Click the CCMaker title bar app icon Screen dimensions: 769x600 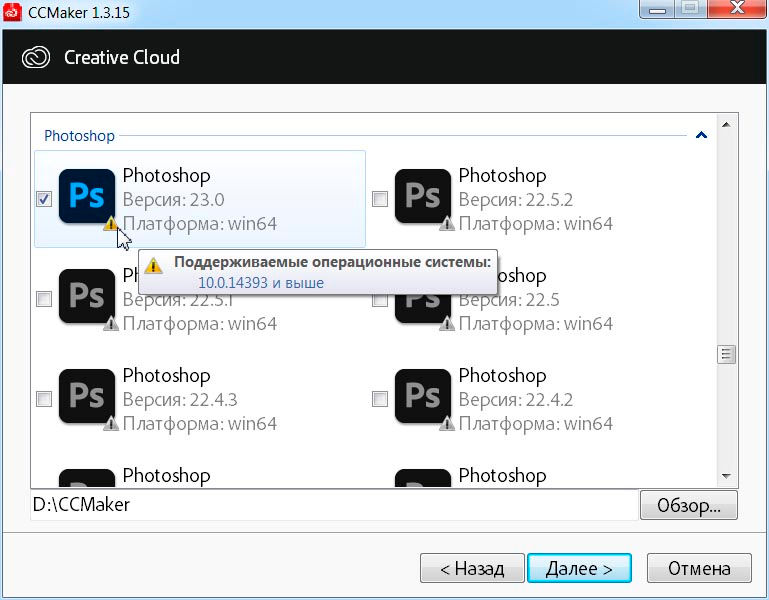(12, 12)
